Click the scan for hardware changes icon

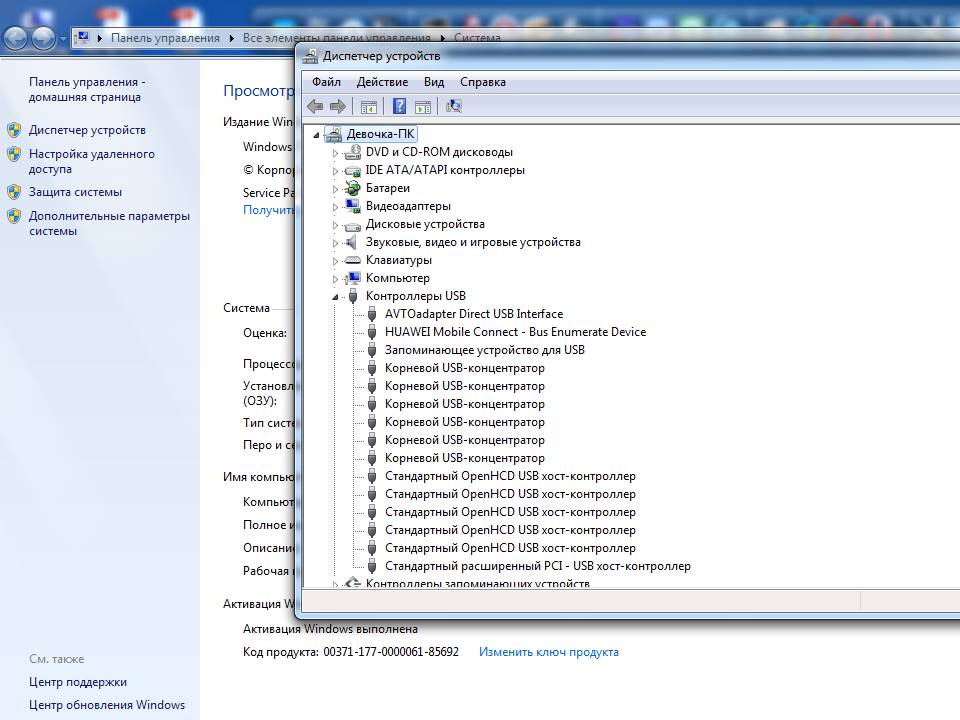pyautogui.click(x=454, y=106)
